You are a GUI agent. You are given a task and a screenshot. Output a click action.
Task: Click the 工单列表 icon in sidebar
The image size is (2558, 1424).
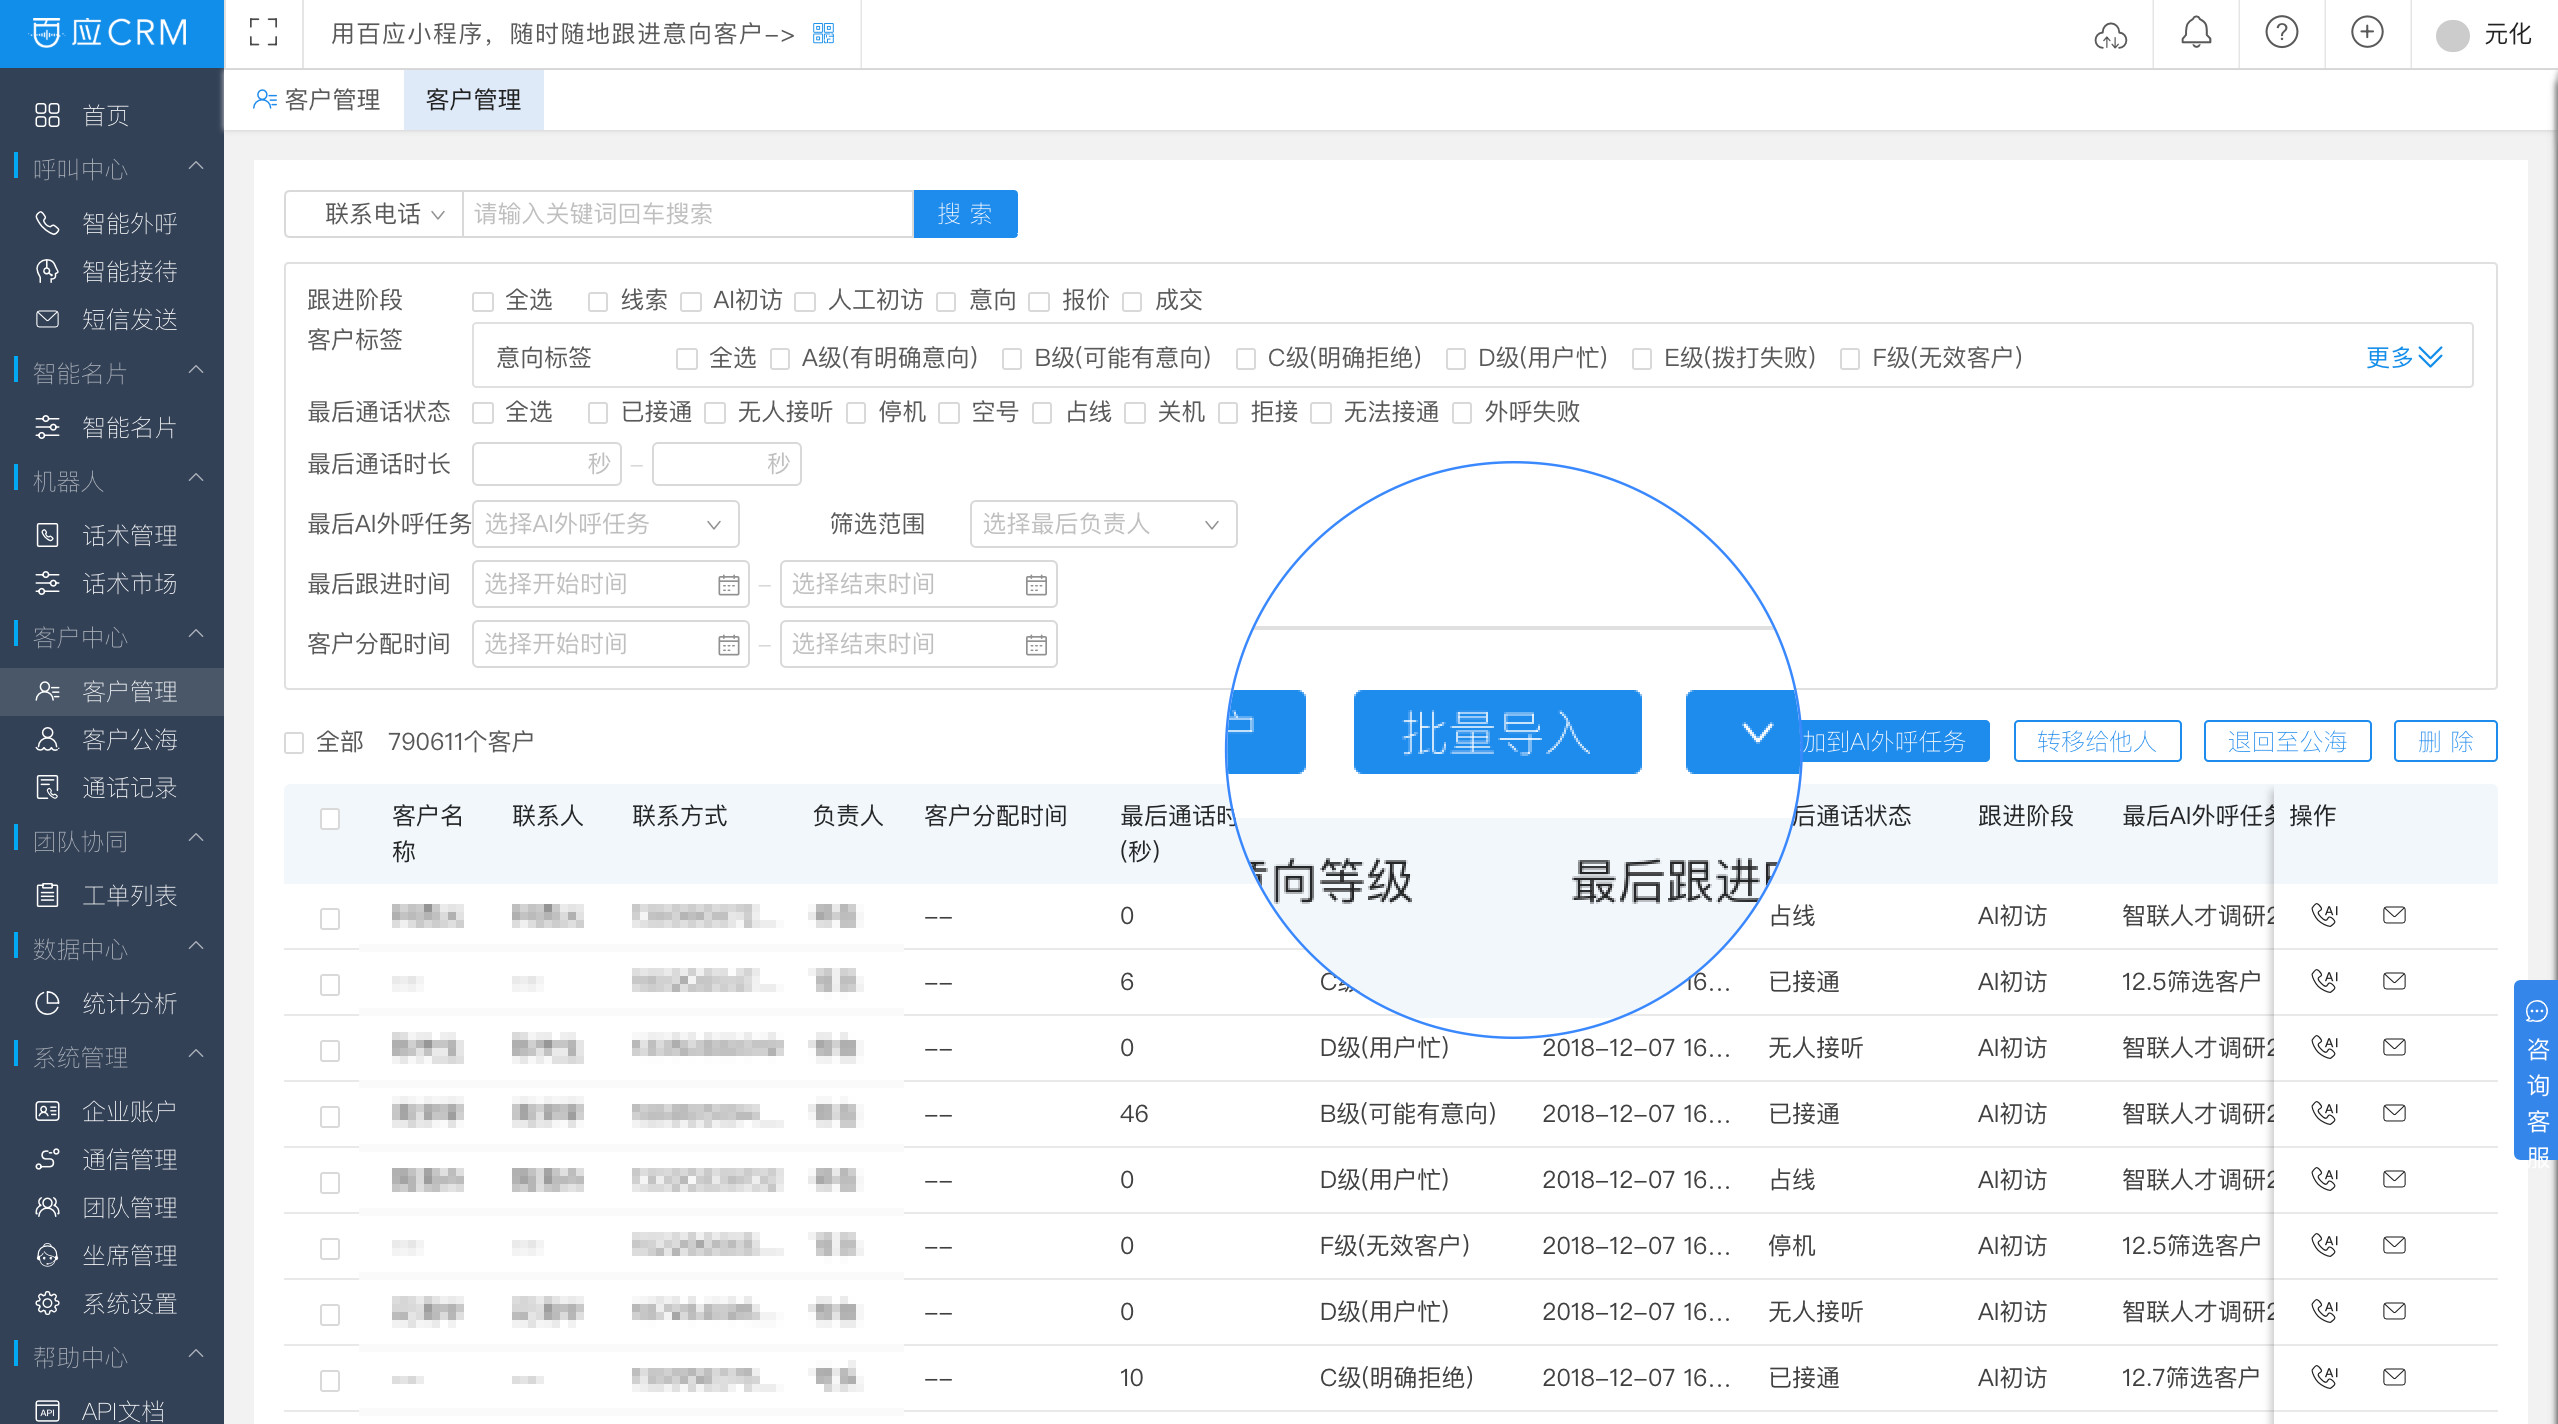(47, 895)
